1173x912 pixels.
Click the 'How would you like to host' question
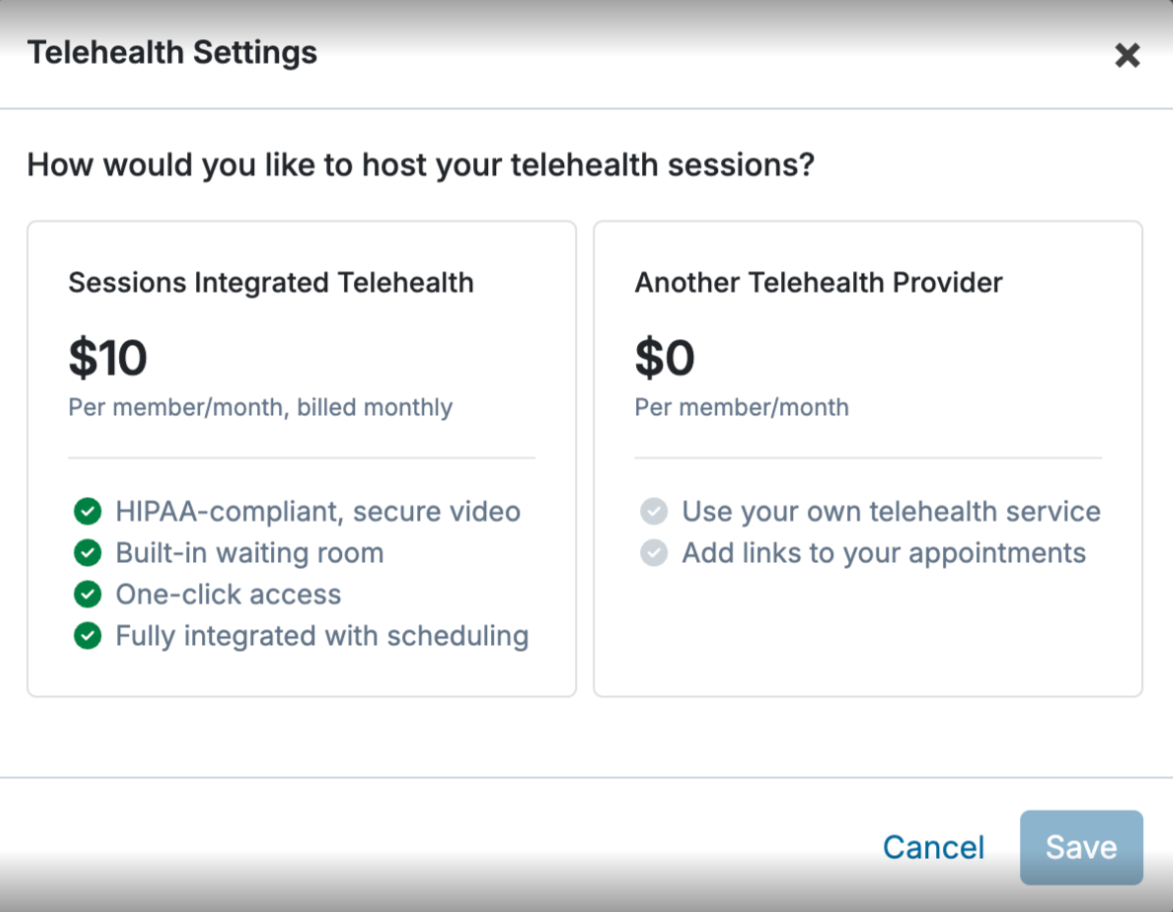point(421,164)
